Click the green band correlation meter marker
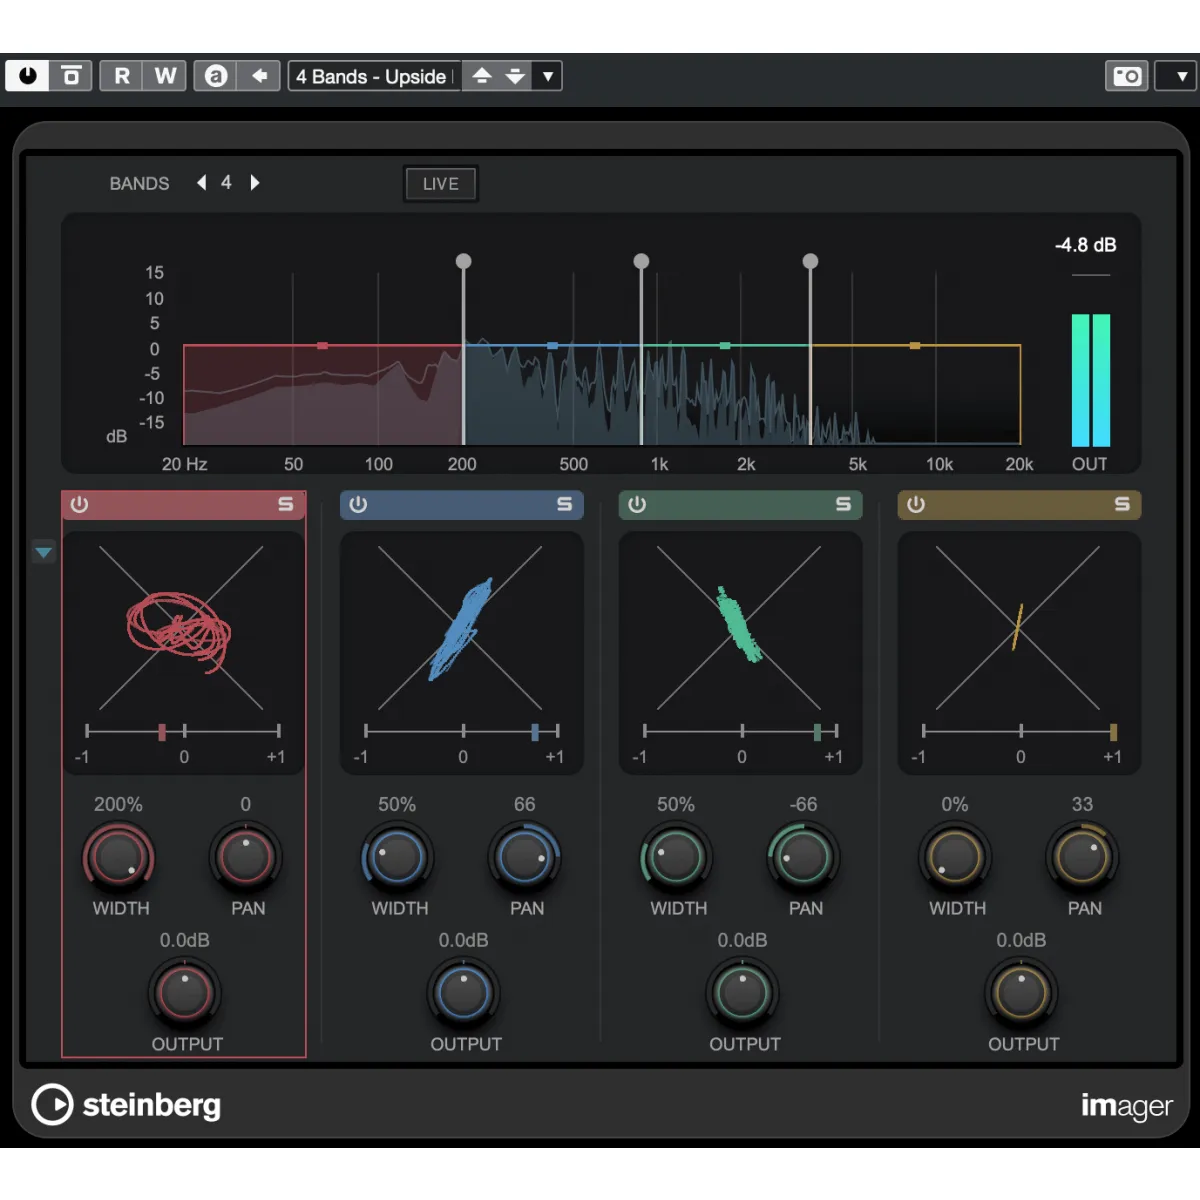 [x=817, y=732]
